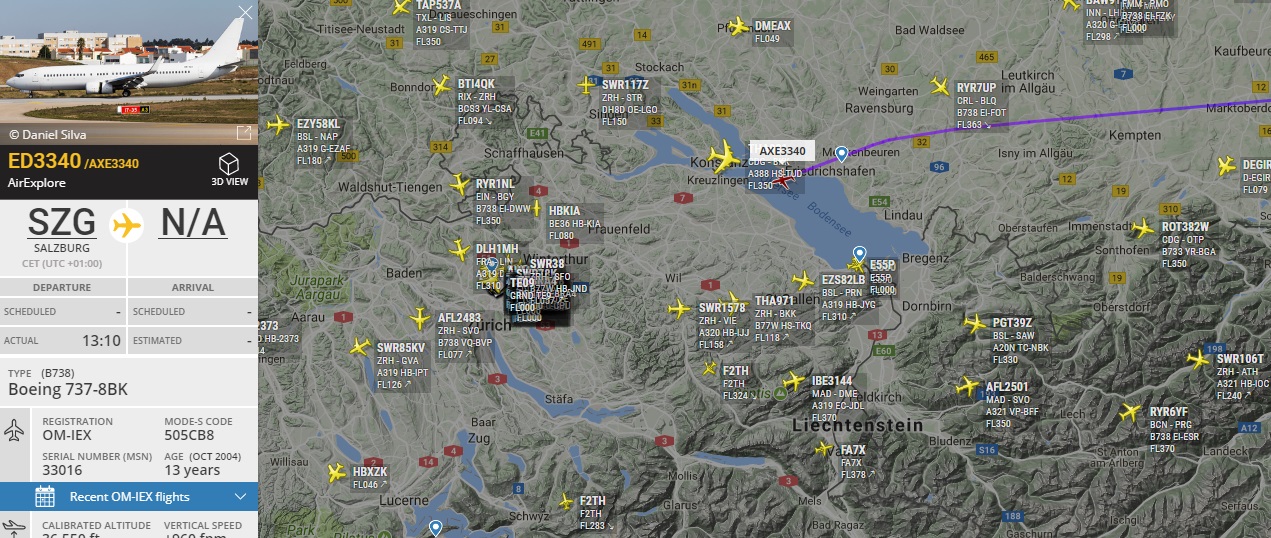Screen dimensions: 1271x538
Task: Click the THA971 flight label
Action: [775, 301]
